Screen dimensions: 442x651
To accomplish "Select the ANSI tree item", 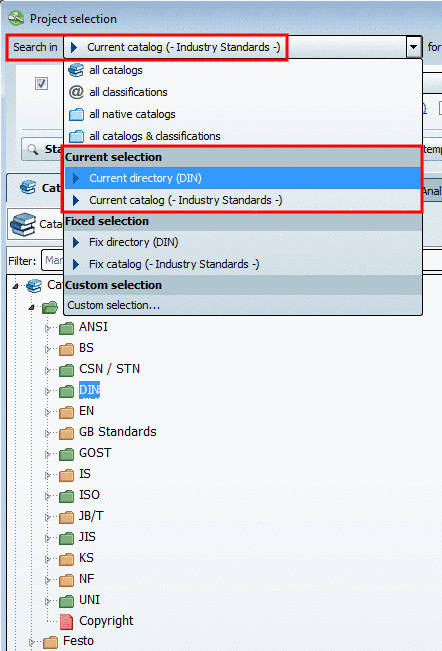I will click(93, 327).
